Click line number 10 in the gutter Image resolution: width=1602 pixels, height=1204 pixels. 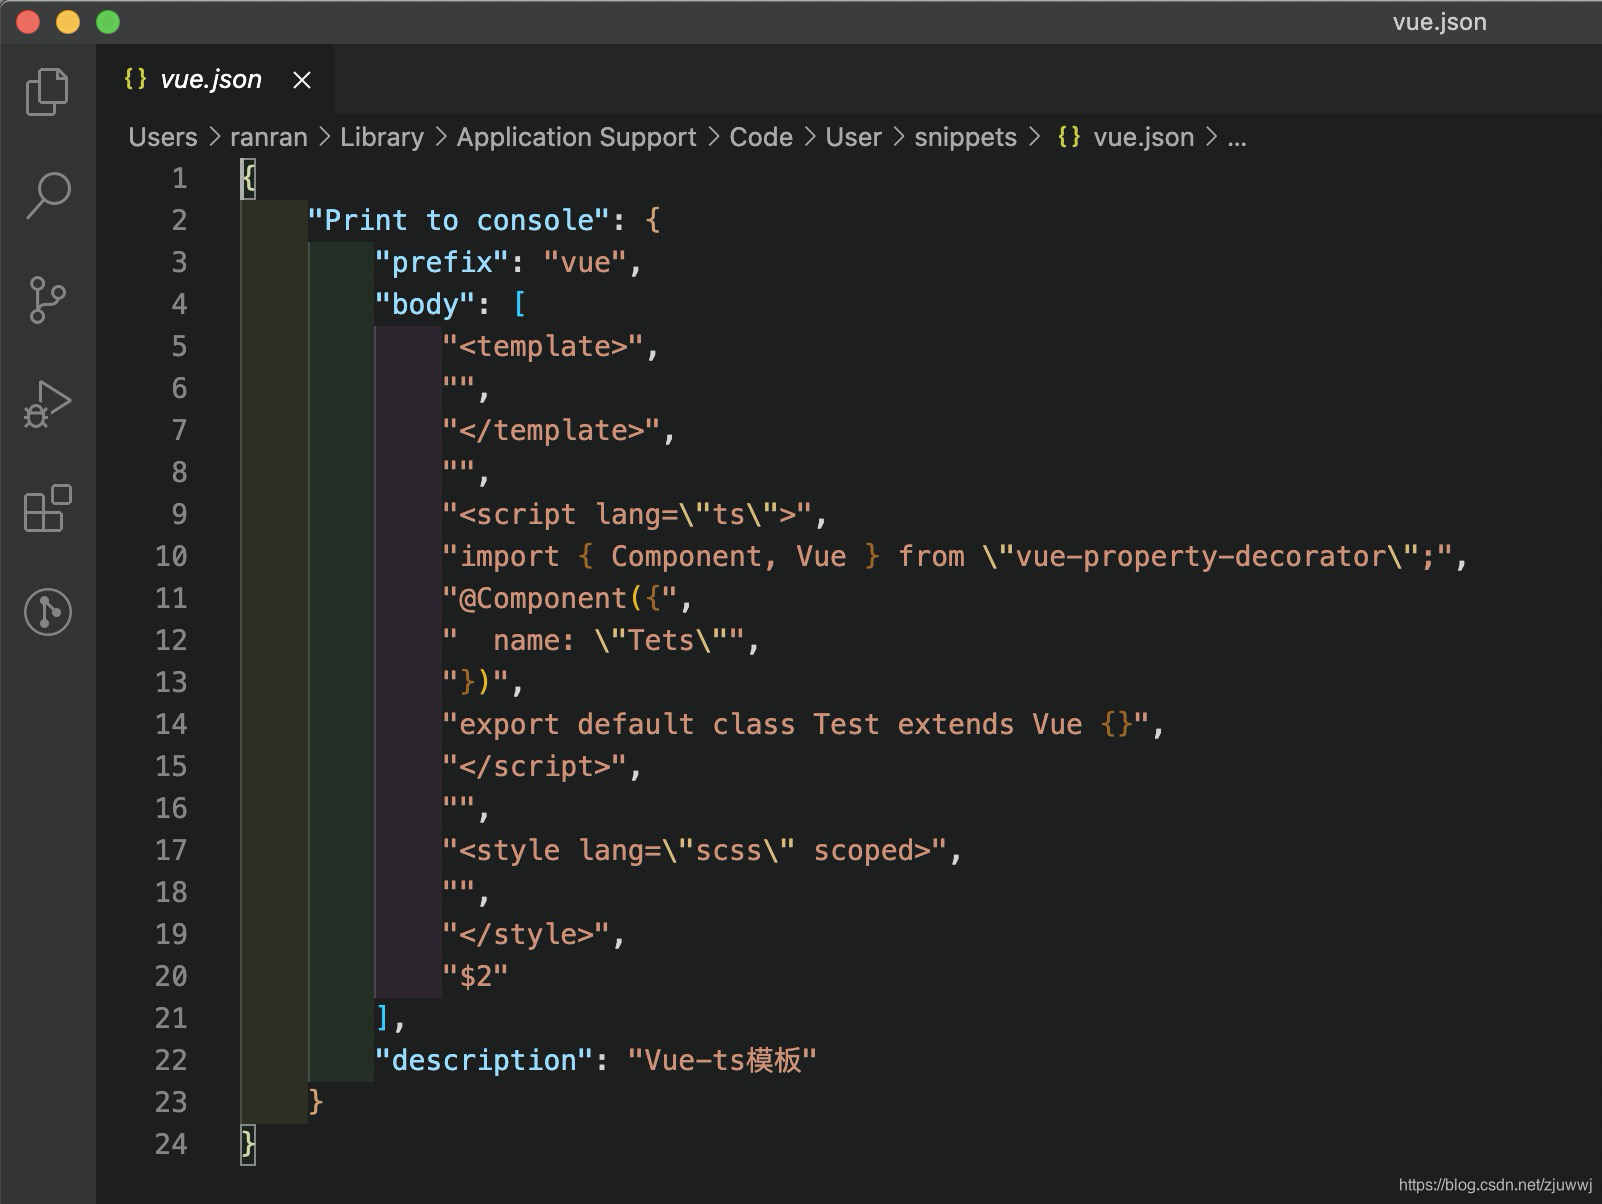coord(171,556)
